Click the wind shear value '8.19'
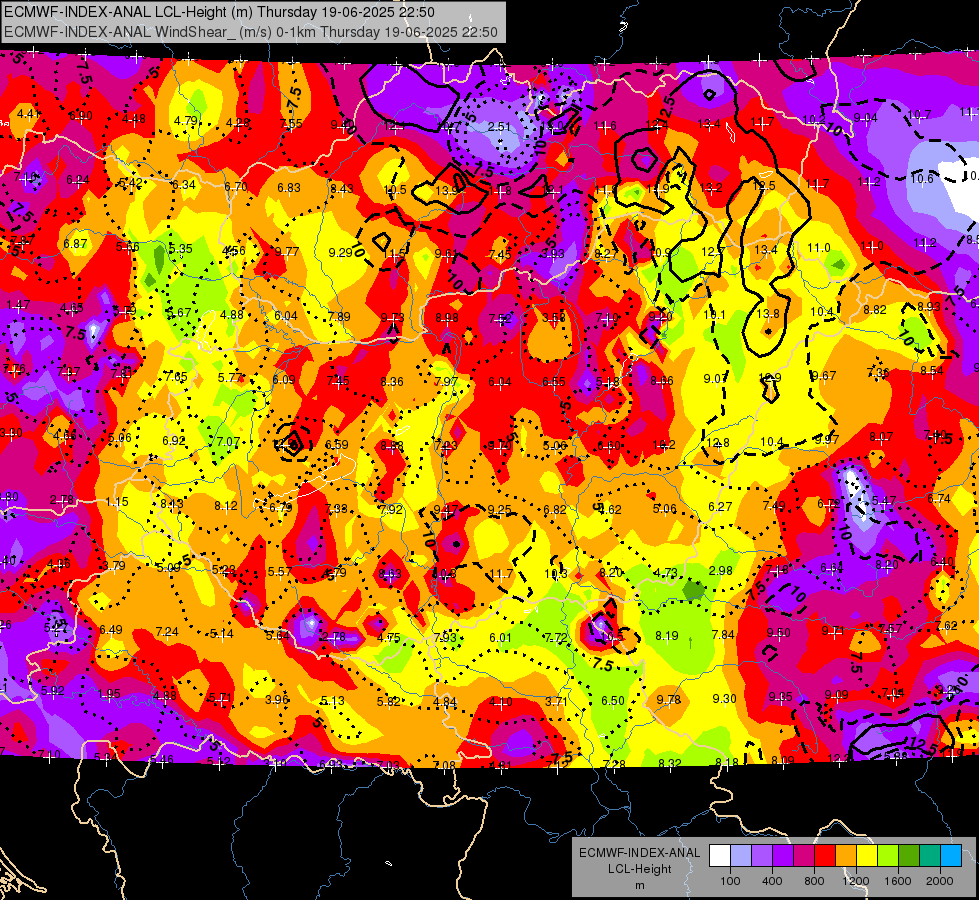The height and width of the screenshot is (900, 979). tap(667, 636)
